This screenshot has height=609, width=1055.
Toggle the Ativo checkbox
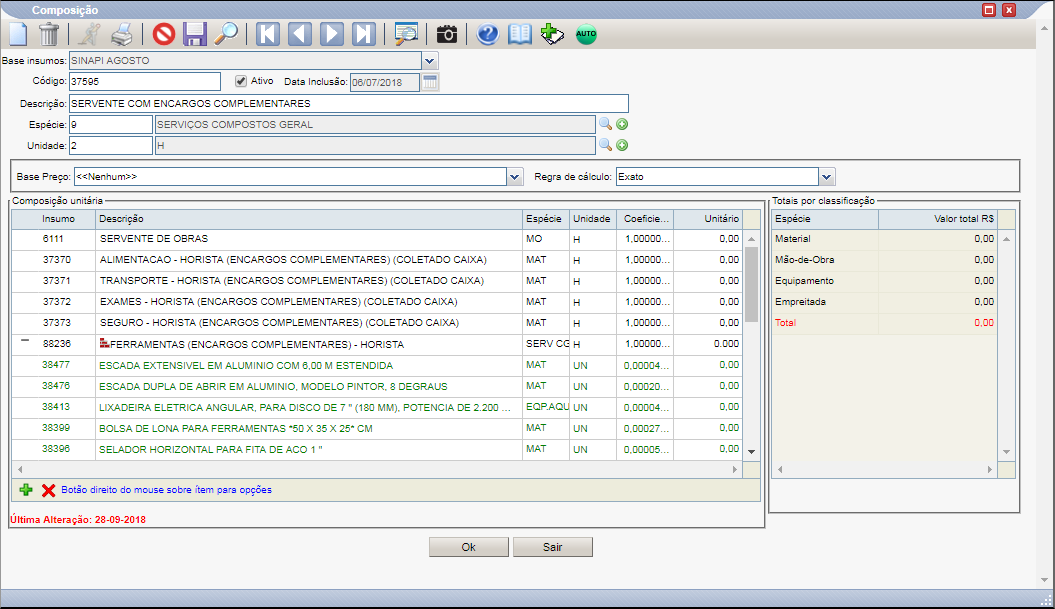tap(241, 81)
